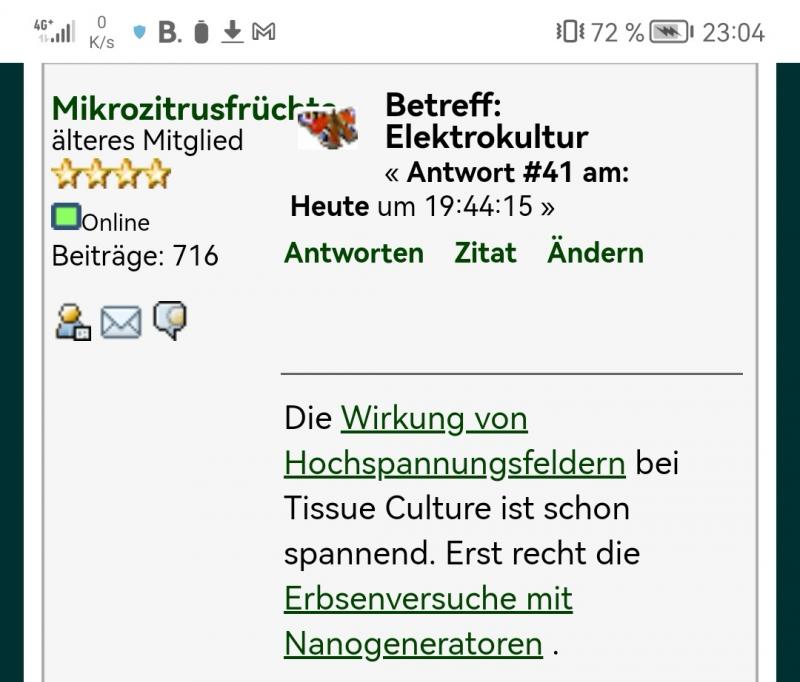Tap the 23:04 clock in status bar
Screen dimensions: 800x682
[x=733, y=32]
